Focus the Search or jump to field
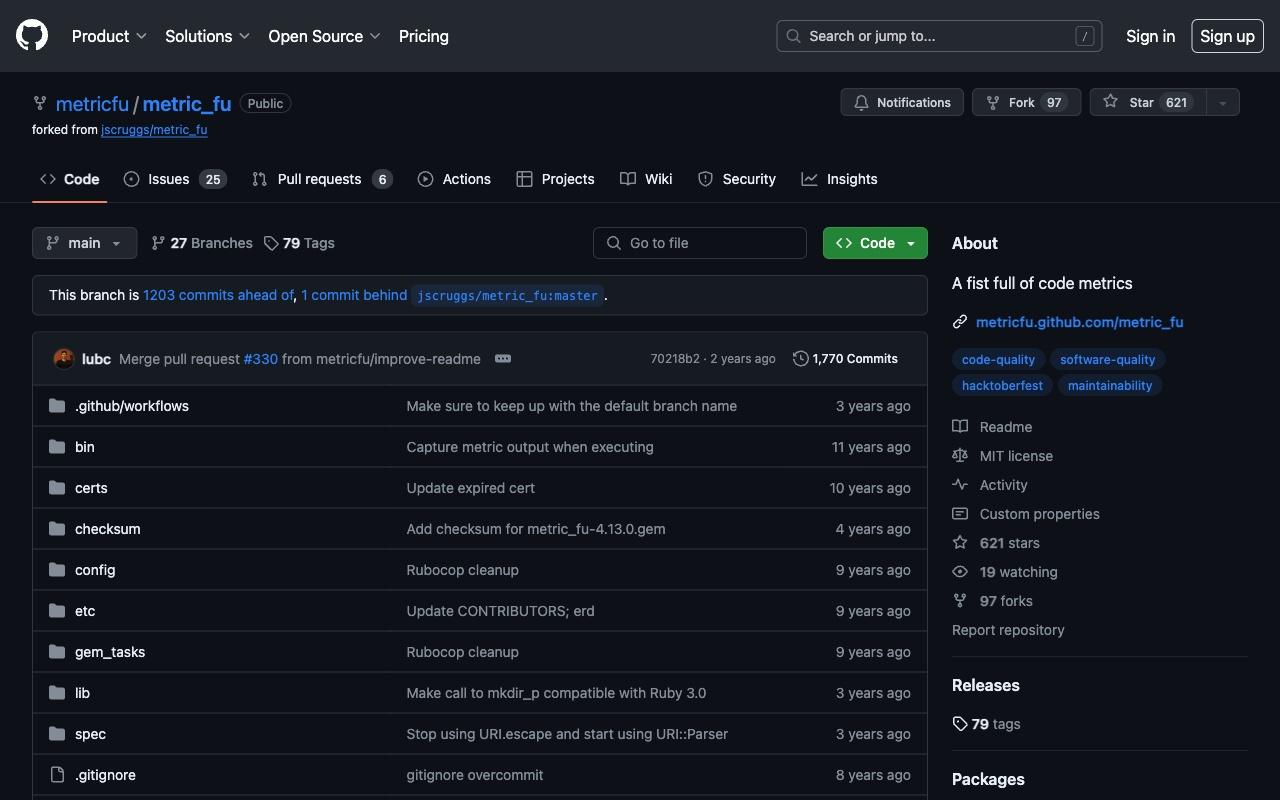Image resolution: width=1280 pixels, height=800 pixels. 939,36
